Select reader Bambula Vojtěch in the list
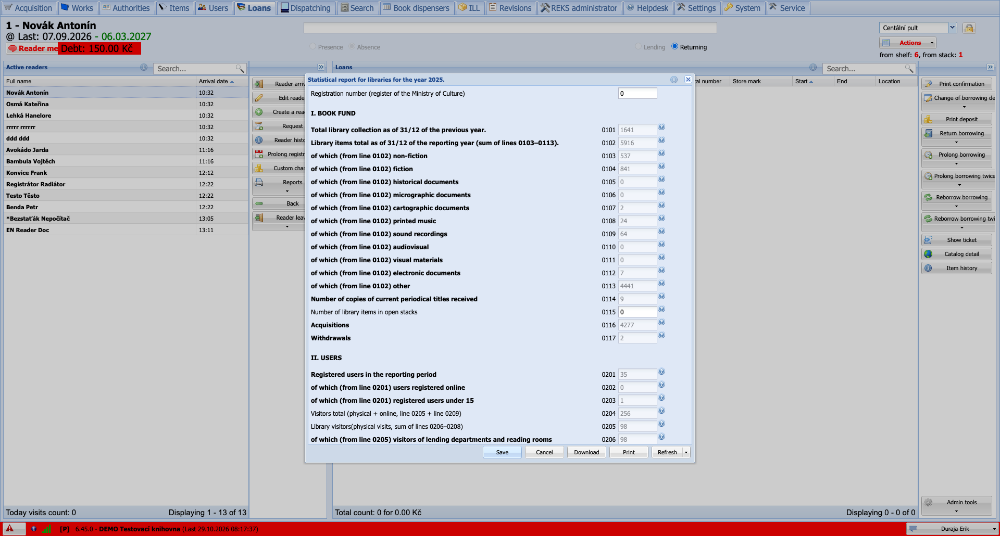The height and width of the screenshot is (536, 1000). (125, 161)
